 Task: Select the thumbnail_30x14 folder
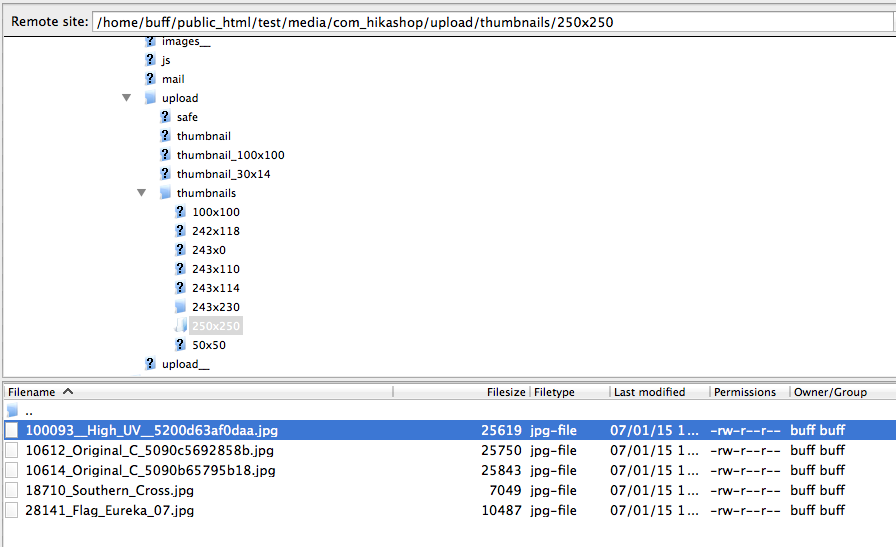(223, 174)
